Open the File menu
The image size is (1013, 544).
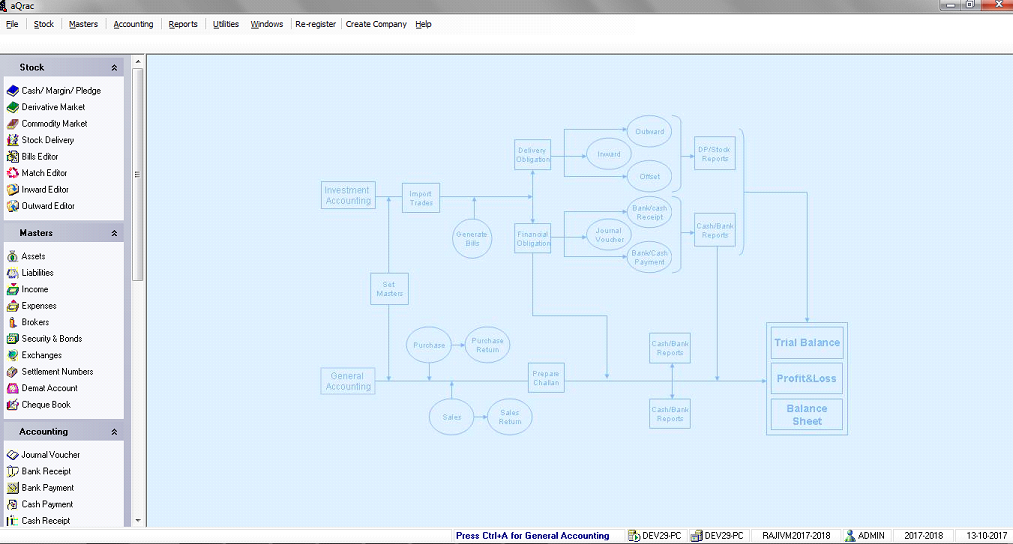(x=12, y=24)
